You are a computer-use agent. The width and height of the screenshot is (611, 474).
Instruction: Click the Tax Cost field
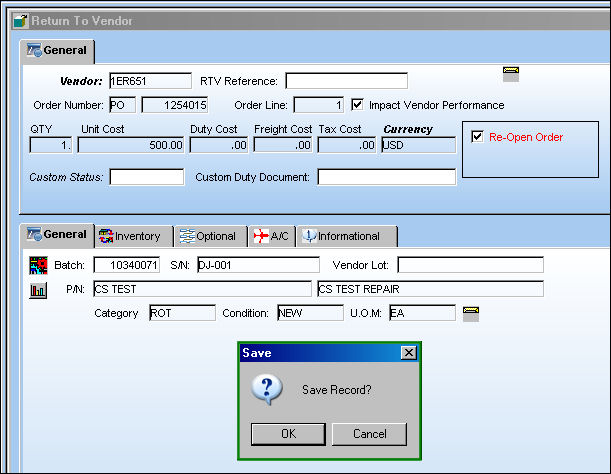(x=347, y=145)
